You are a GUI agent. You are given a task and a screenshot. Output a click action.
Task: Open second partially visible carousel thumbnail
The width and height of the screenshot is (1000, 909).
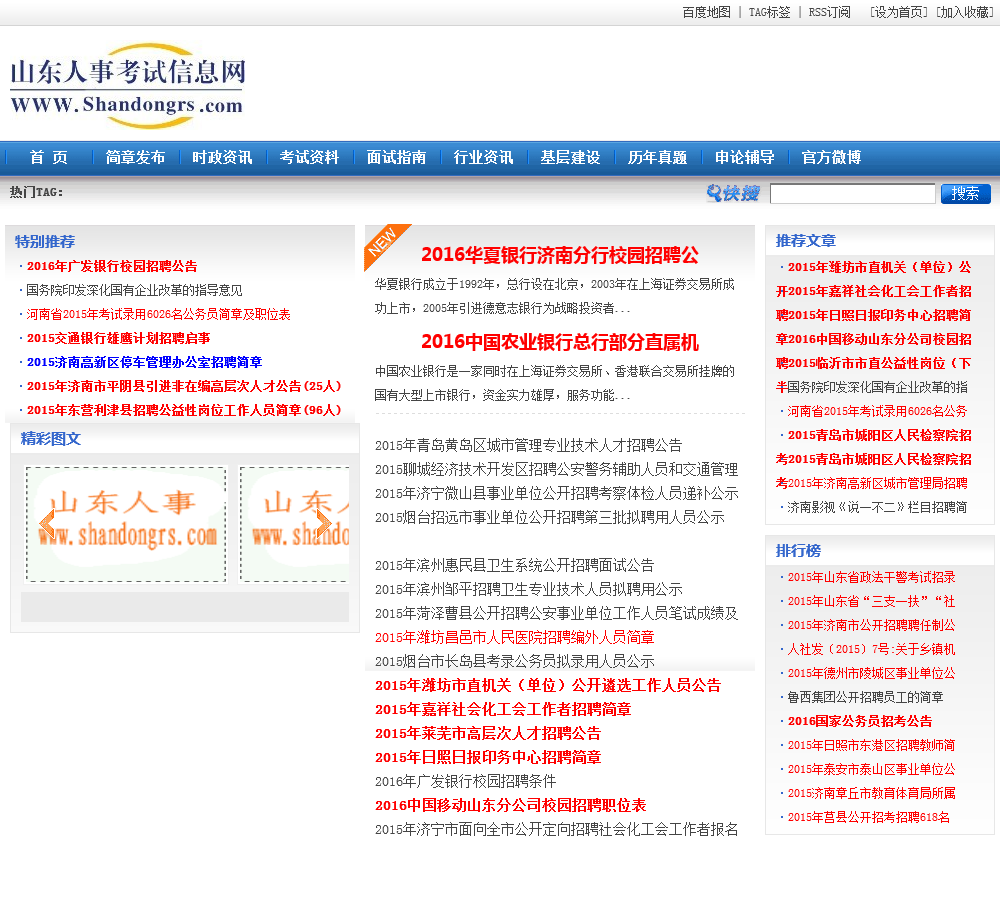click(295, 524)
